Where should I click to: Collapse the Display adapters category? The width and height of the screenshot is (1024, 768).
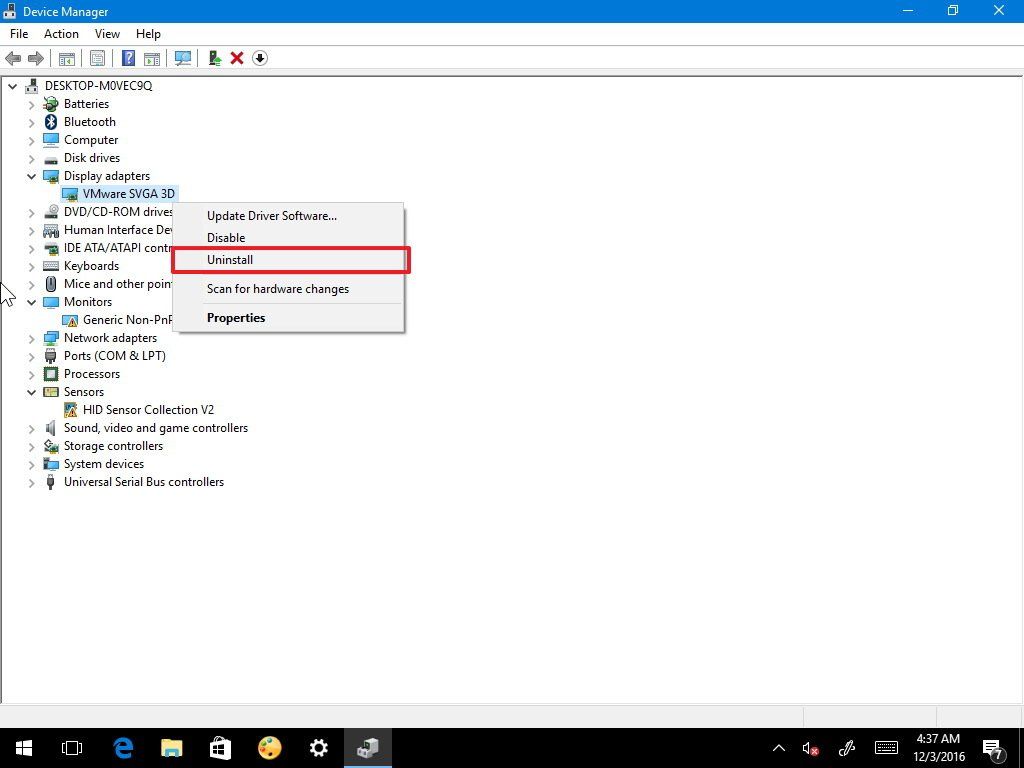pos(31,176)
